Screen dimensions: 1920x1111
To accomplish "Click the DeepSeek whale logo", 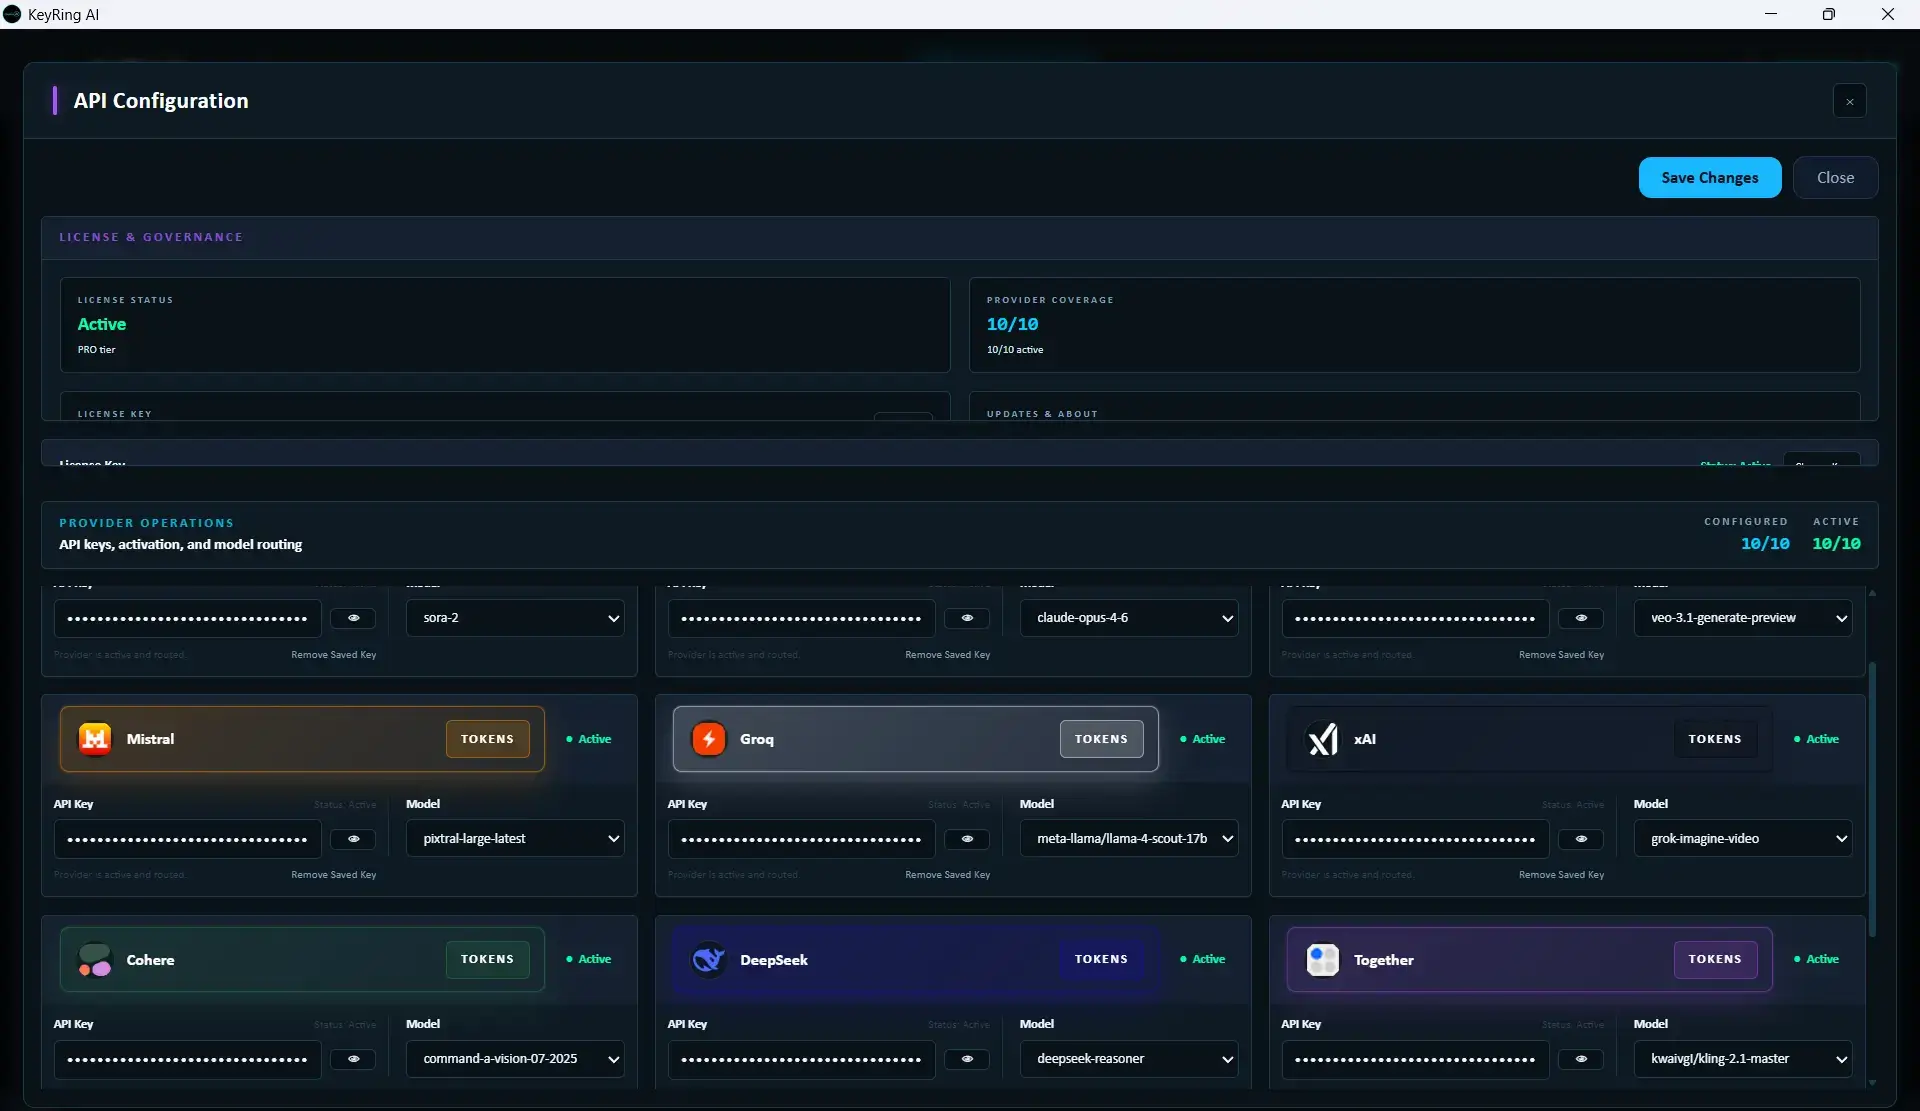I will pos(708,960).
